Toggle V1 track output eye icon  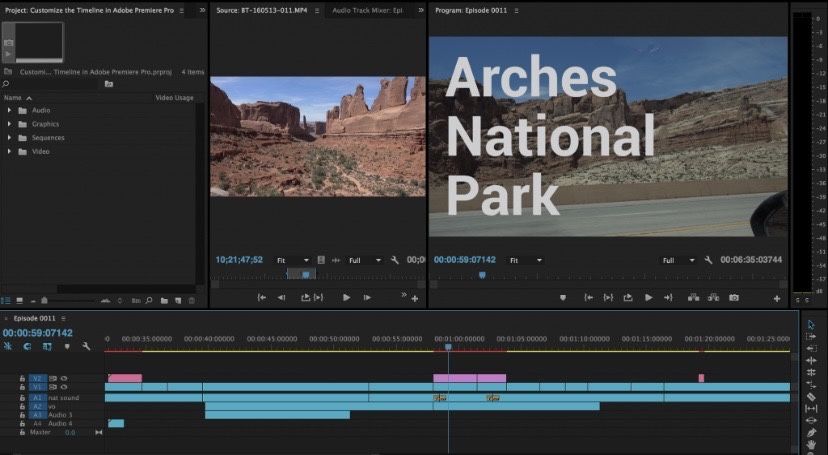pyautogui.click(x=64, y=388)
